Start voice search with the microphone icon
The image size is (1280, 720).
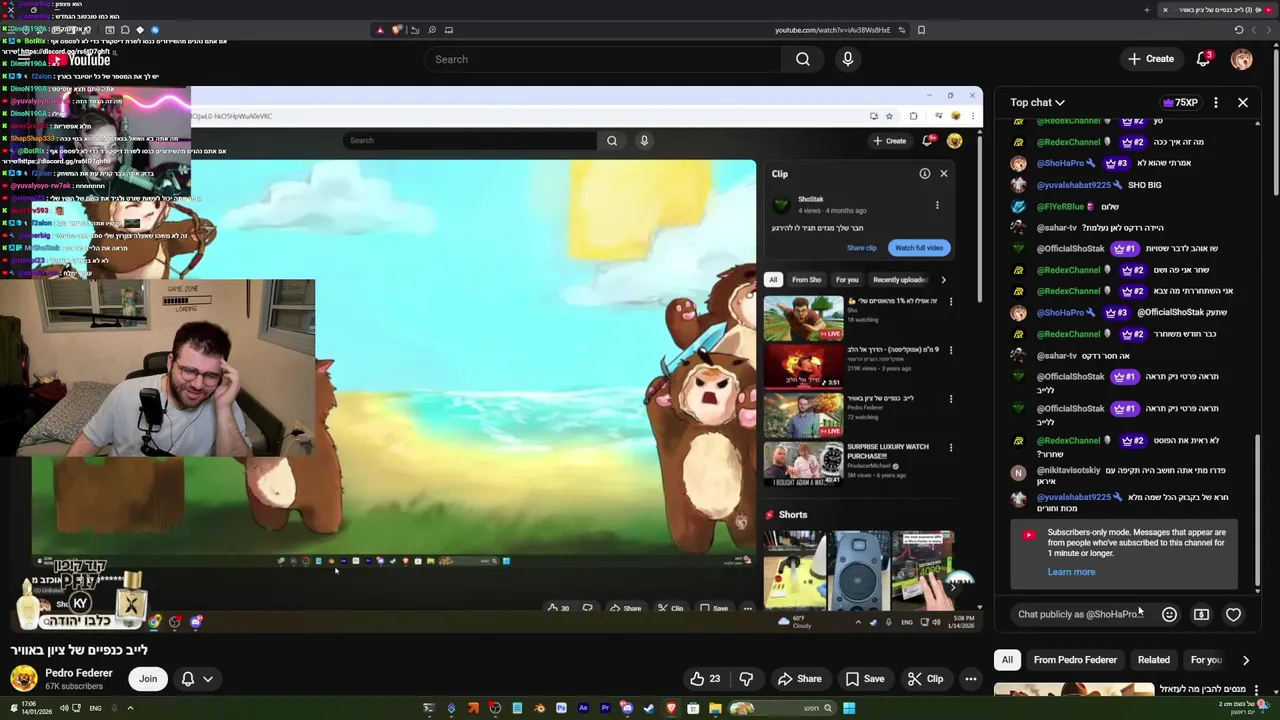click(x=848, y=59)
